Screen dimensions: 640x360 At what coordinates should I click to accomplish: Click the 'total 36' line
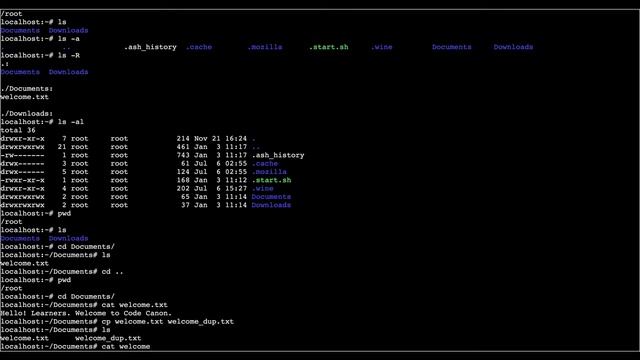pos(18,130)
